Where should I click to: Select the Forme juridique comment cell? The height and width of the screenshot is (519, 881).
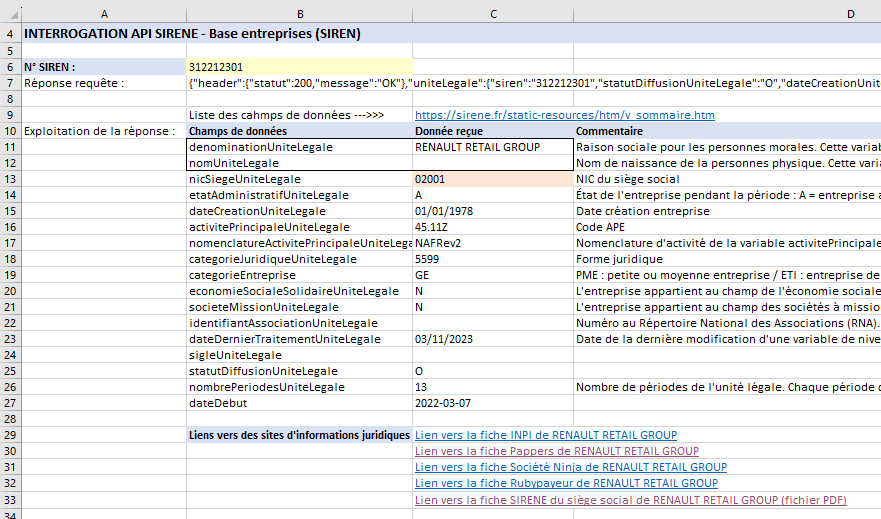pyautogui.click(x=727, y=259)
